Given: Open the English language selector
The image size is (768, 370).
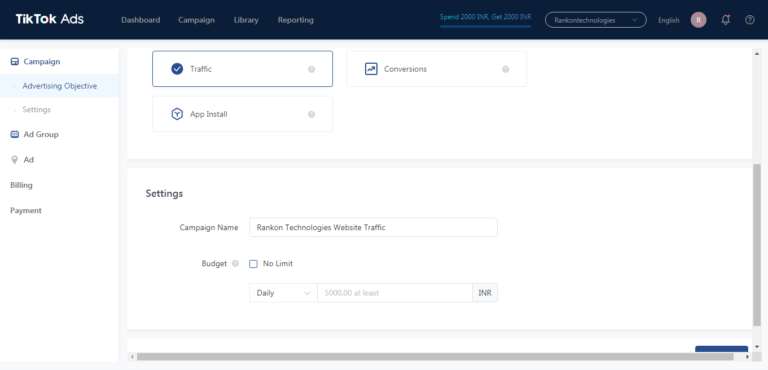Looking at the screenshot, I should pyautogui.click(x=669, y=20).
